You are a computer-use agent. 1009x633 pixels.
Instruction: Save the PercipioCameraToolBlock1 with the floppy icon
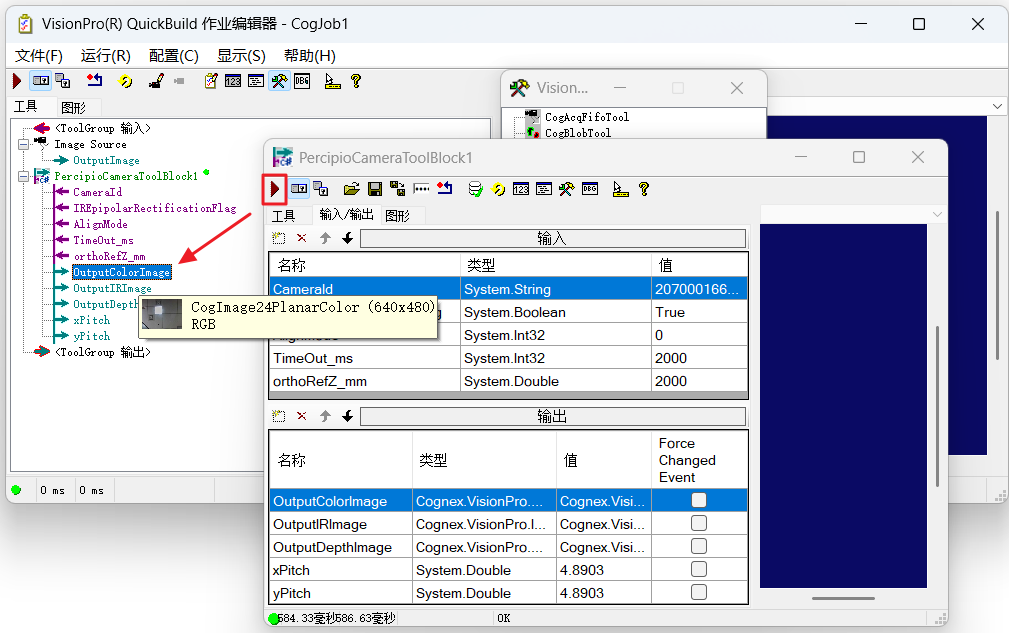375,189
